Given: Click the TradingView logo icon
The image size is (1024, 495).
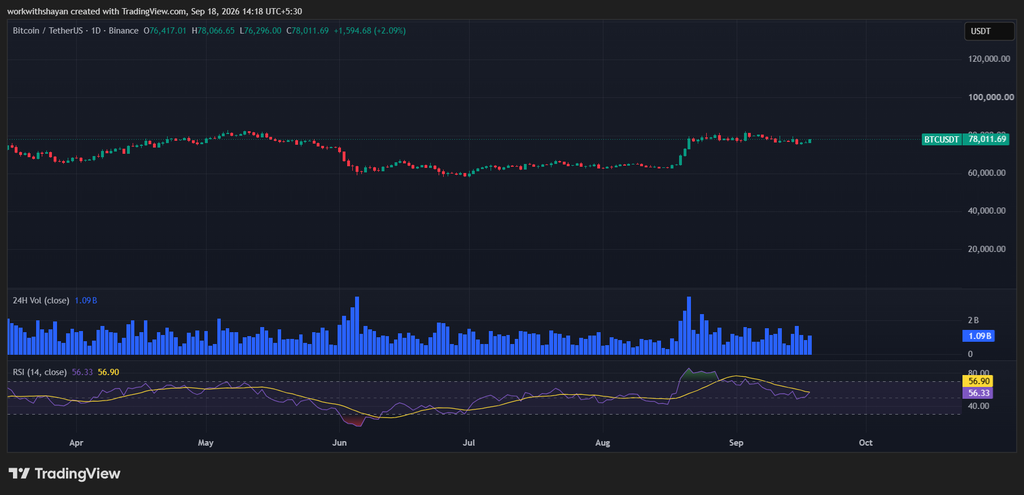Looking at the screenshot, I should [x=19, y=473].
